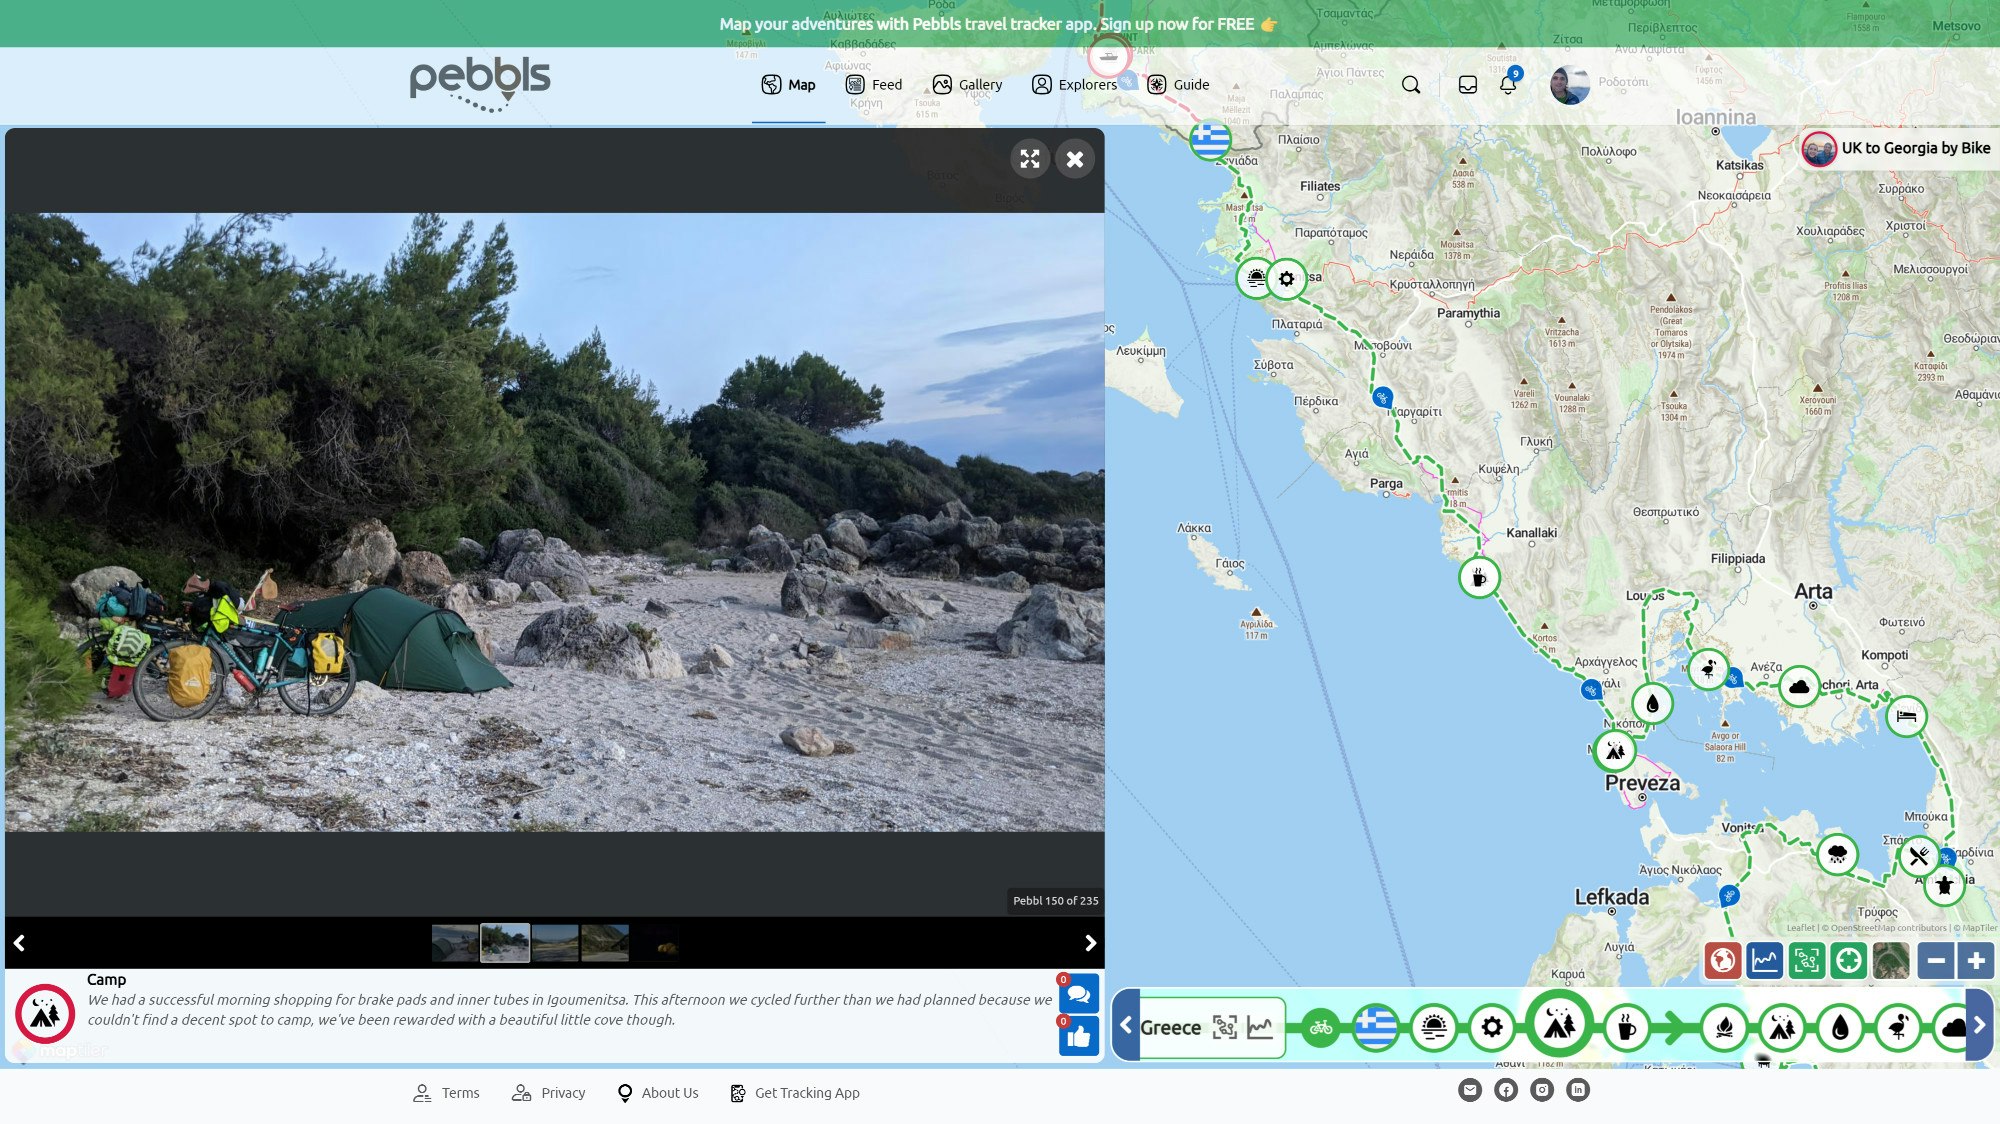Click the Greek flag marker on the map
This screenshot has width=2000, height=1124.
tap(1210, 139)
